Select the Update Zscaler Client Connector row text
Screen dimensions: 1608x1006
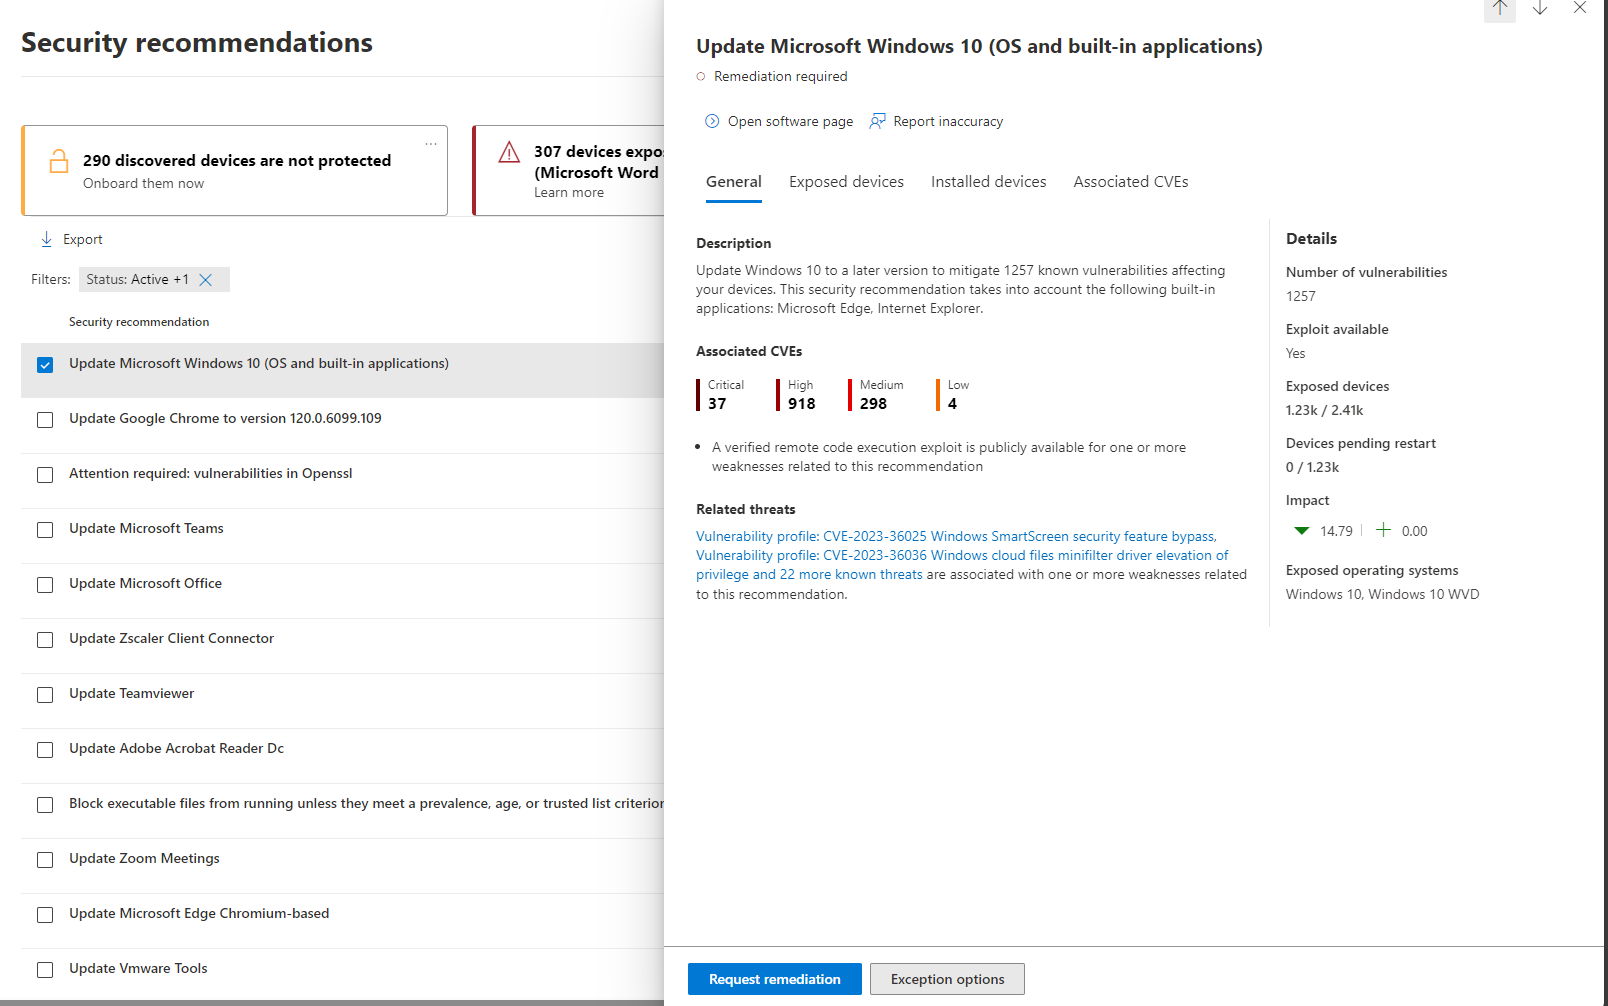click(x=171, y=638)
